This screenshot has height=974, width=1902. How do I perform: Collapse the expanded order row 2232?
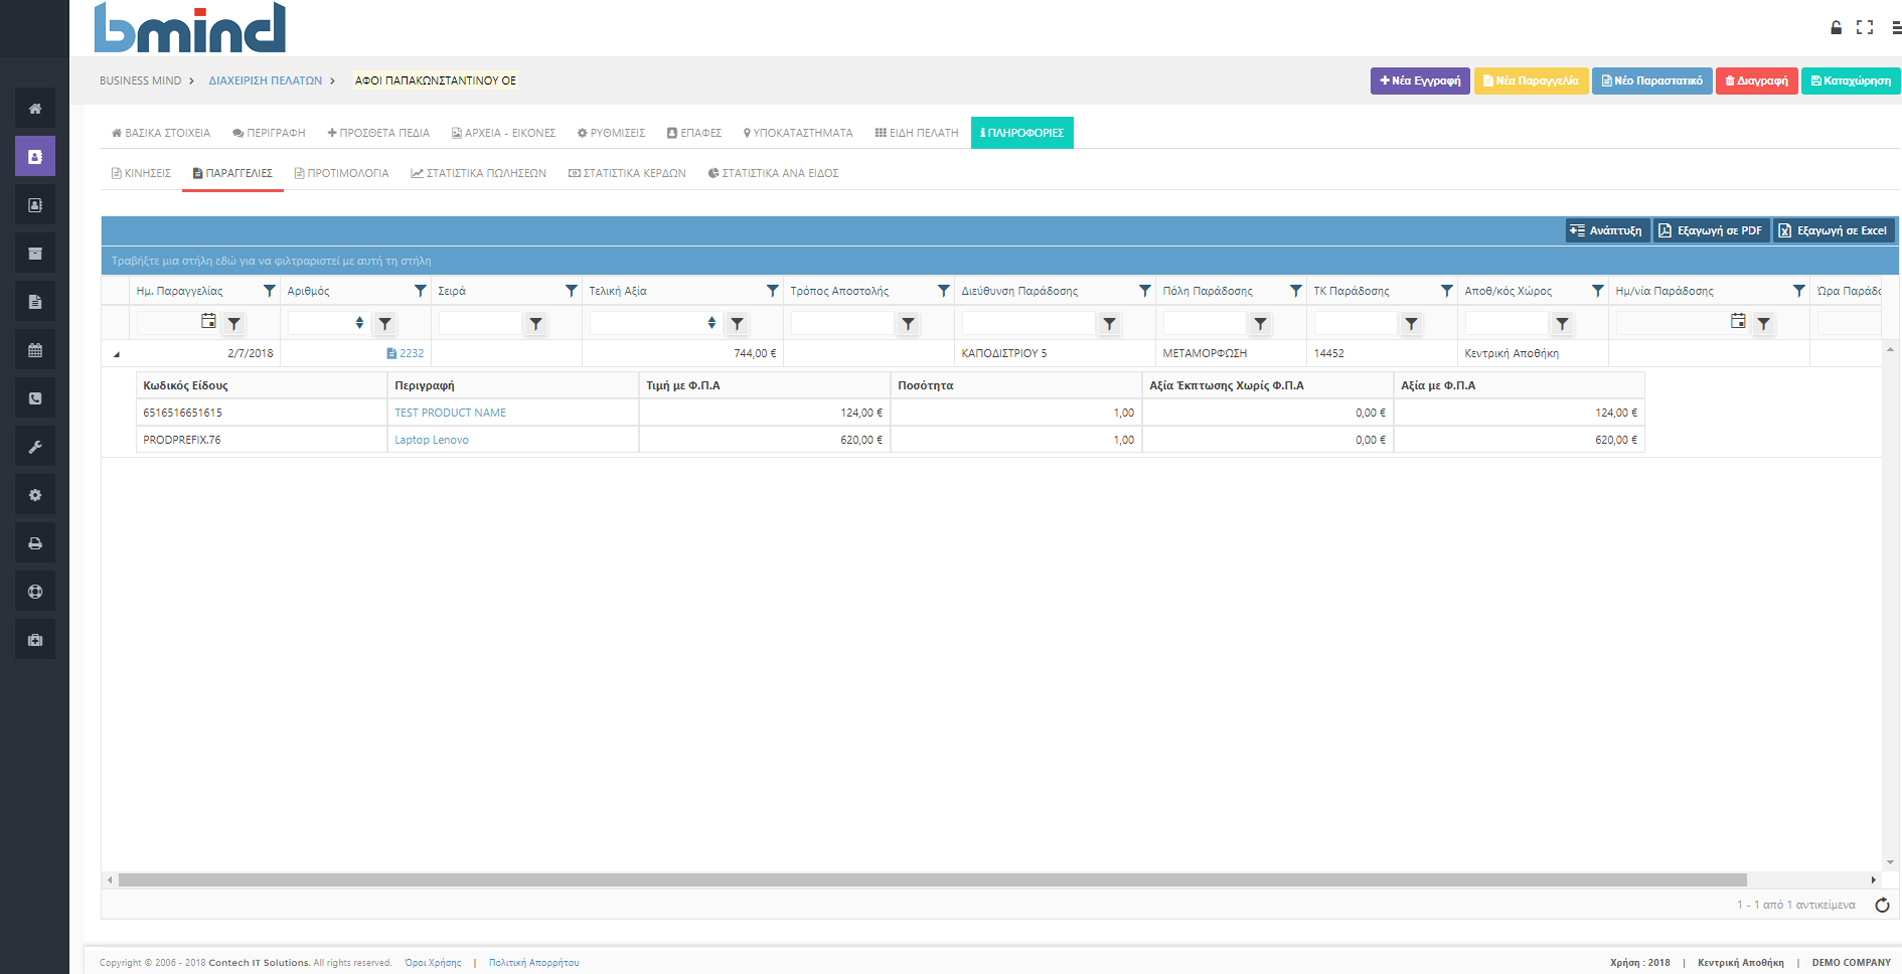click(117, 354)
